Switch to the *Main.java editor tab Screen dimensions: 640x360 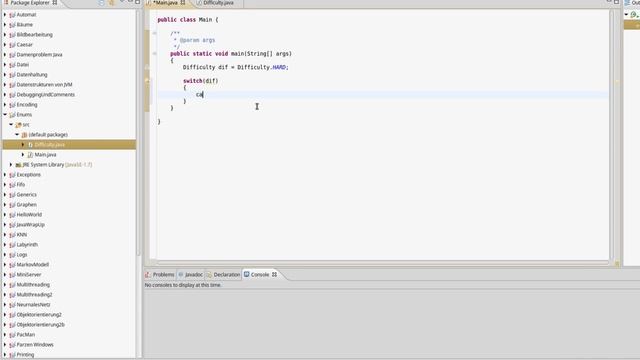pyautogui.click(x=166, y=3)
